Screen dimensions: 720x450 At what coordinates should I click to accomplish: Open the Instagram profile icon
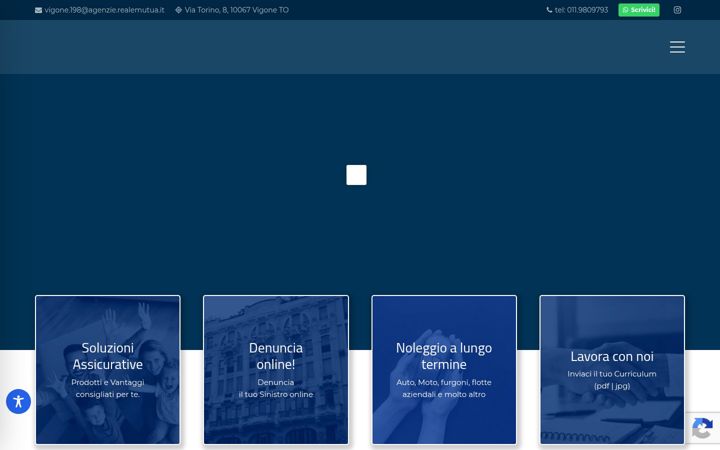[677, 10]
